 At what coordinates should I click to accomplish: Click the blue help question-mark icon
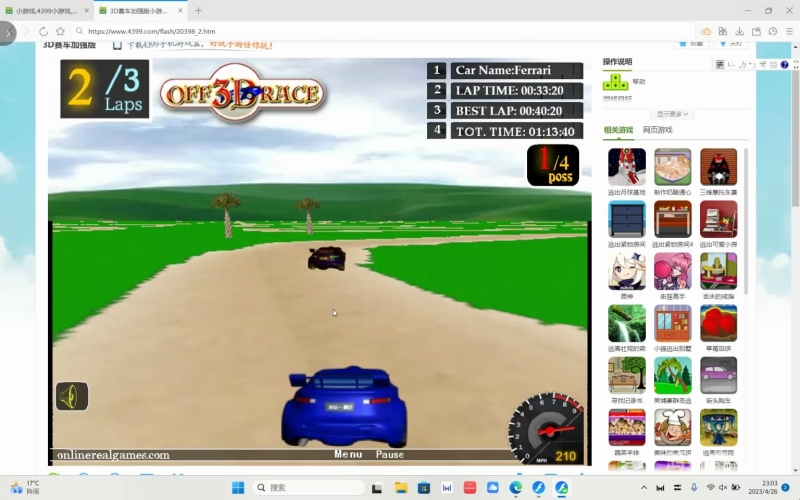click(x=784, y=64)
